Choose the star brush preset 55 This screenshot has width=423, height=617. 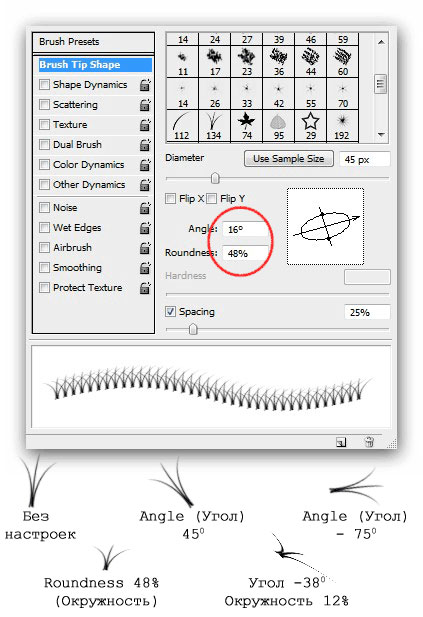click(x=311, y=94)
